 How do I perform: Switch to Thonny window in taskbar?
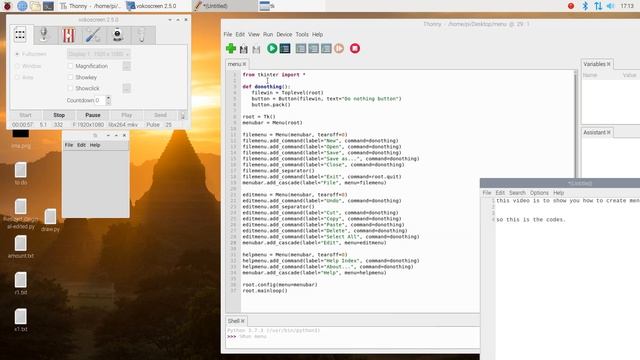[x=91, y=6]
